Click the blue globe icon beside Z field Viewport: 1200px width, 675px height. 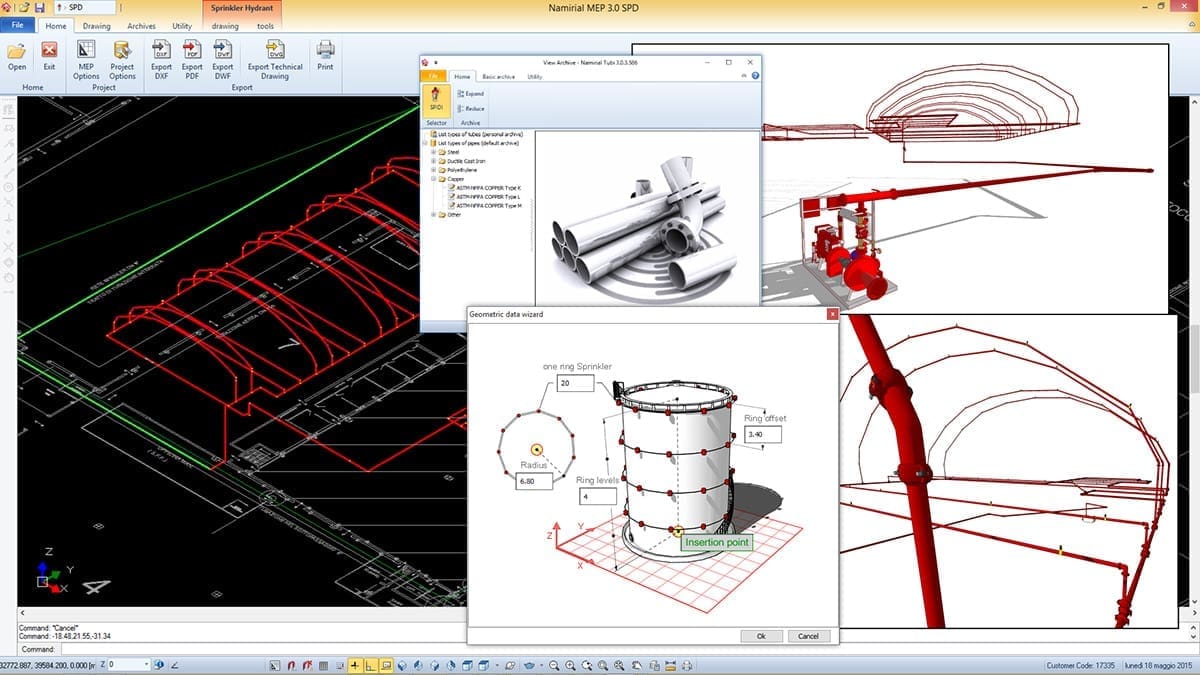coord(161,665)
